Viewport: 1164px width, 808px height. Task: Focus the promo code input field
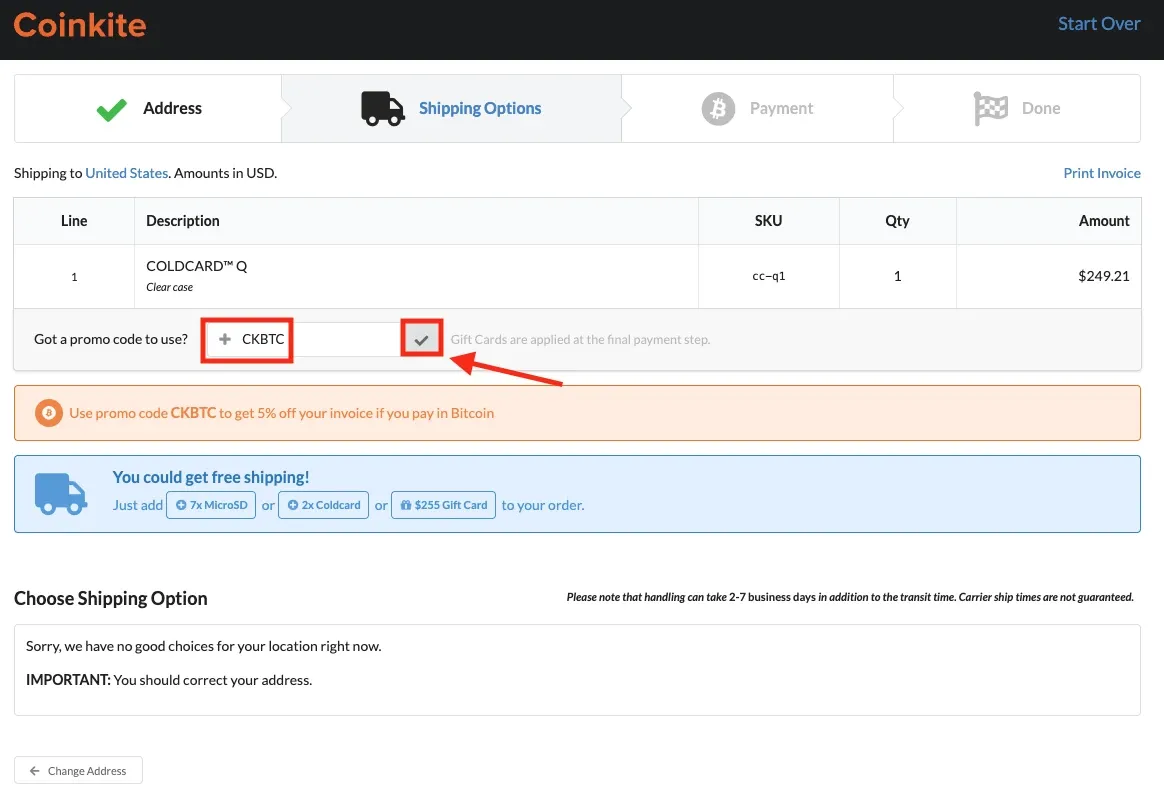304,339
